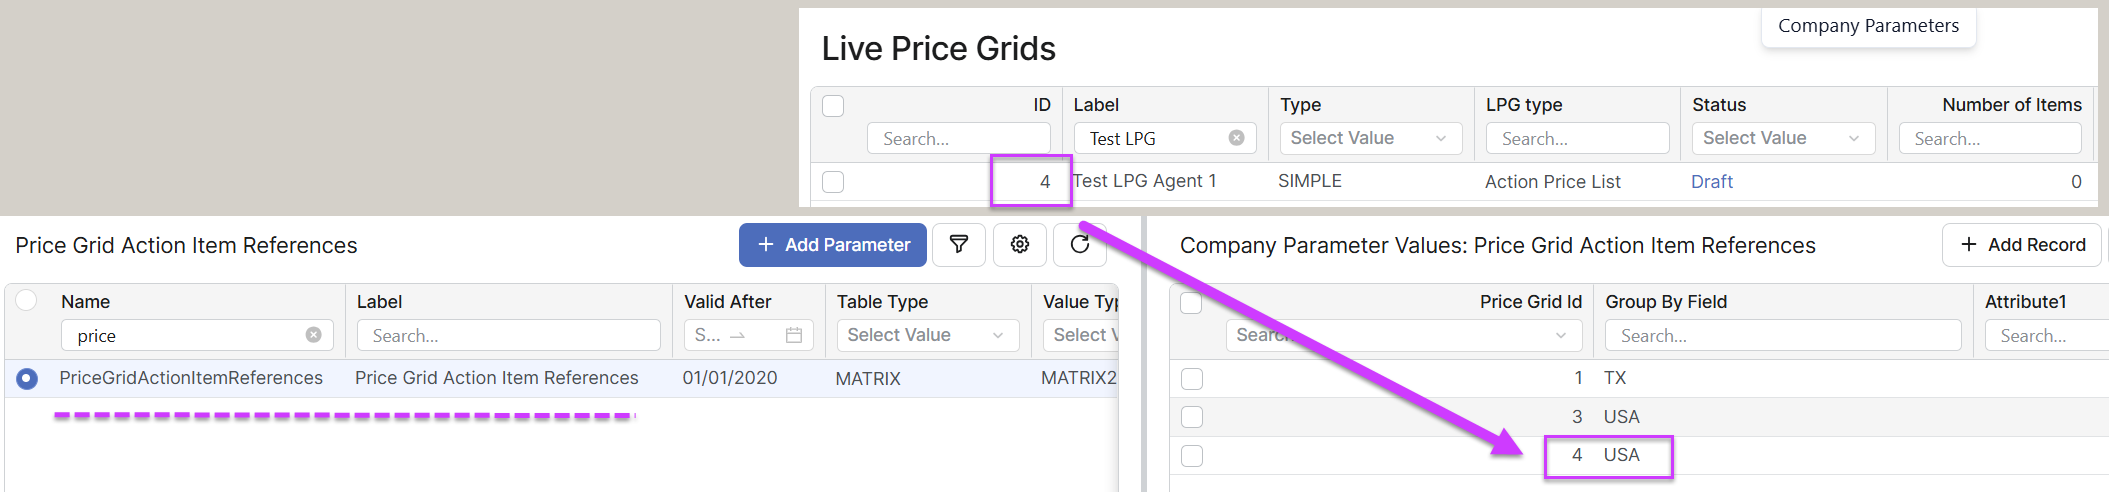Tick the checkbox for Price Grid Id 3
2109x492 pixels.
coord(1192,417)
